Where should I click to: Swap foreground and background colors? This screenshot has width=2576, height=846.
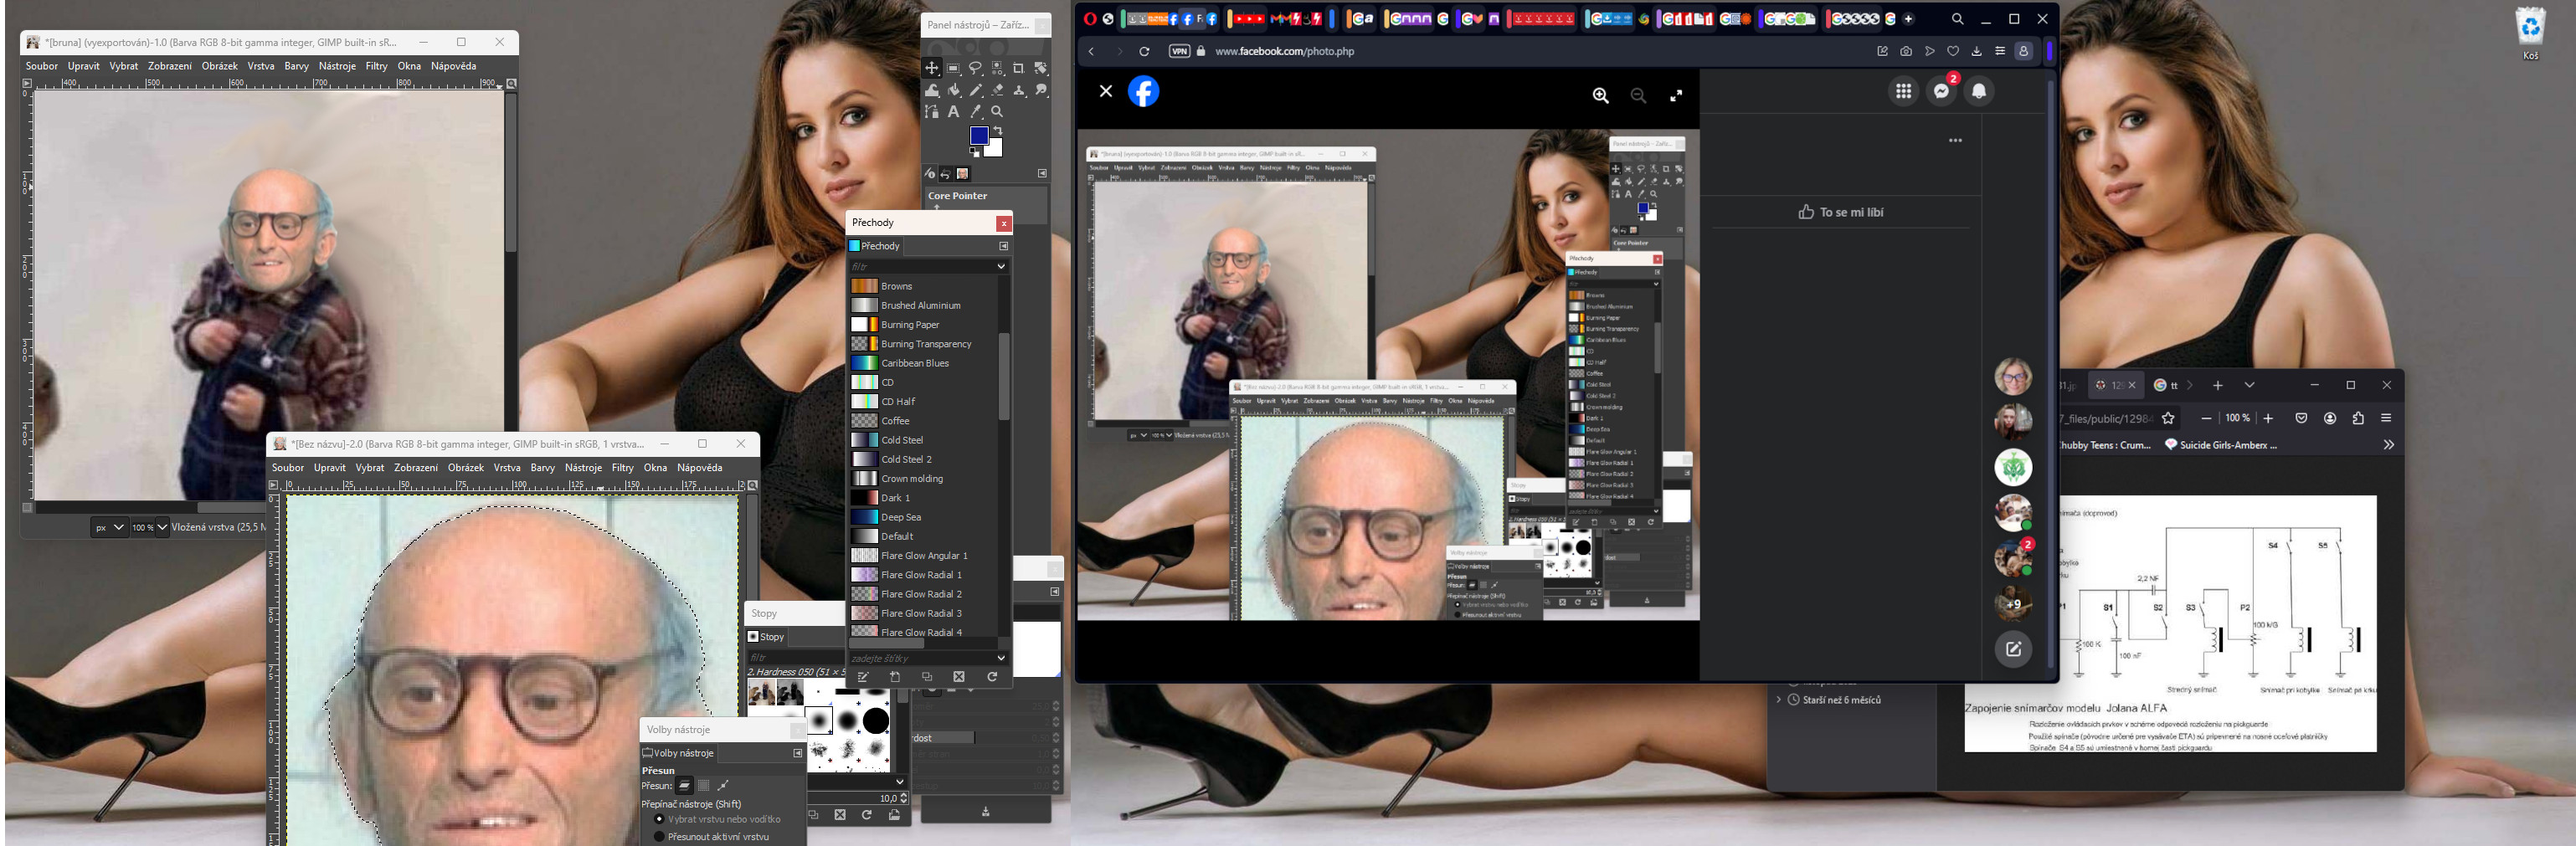999,131
